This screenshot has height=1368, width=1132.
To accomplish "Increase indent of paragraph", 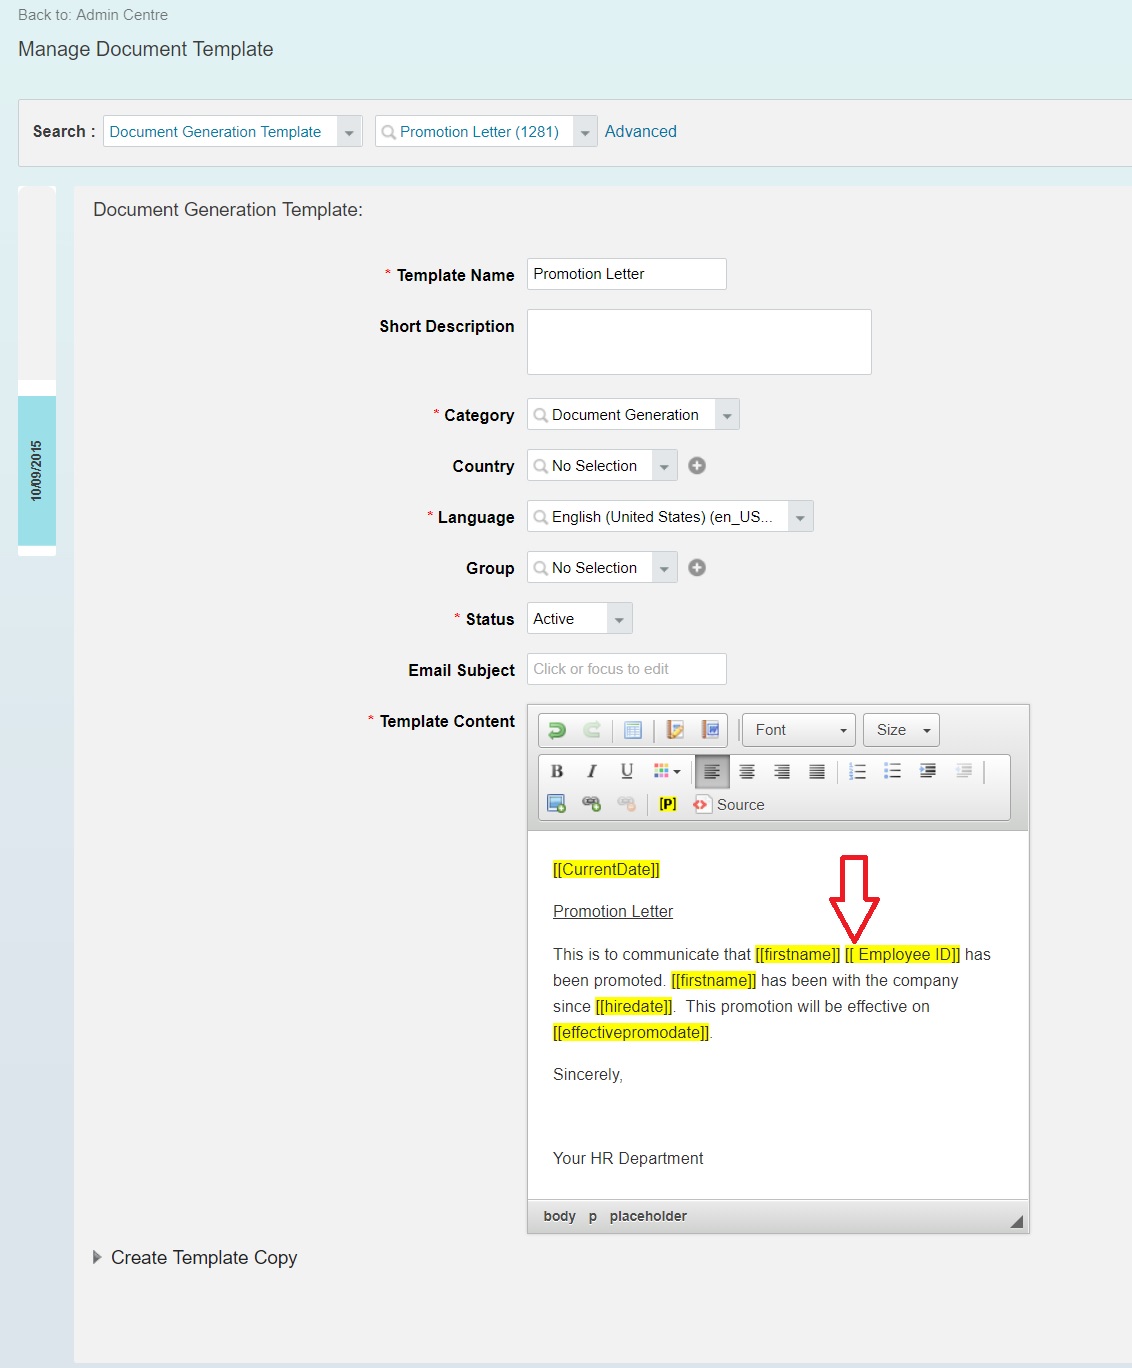I will pos(928,771).
